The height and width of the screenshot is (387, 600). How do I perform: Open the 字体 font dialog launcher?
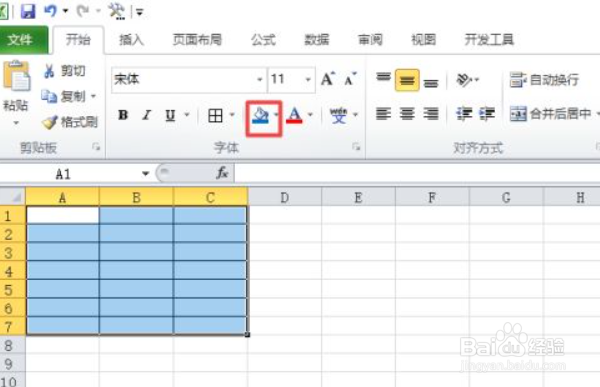[356, 147]
